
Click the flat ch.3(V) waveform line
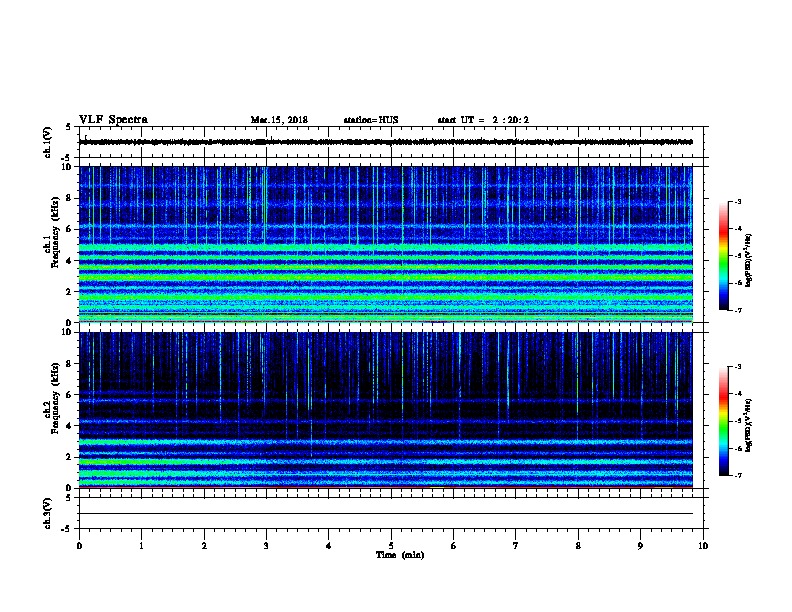click(386, 514)
